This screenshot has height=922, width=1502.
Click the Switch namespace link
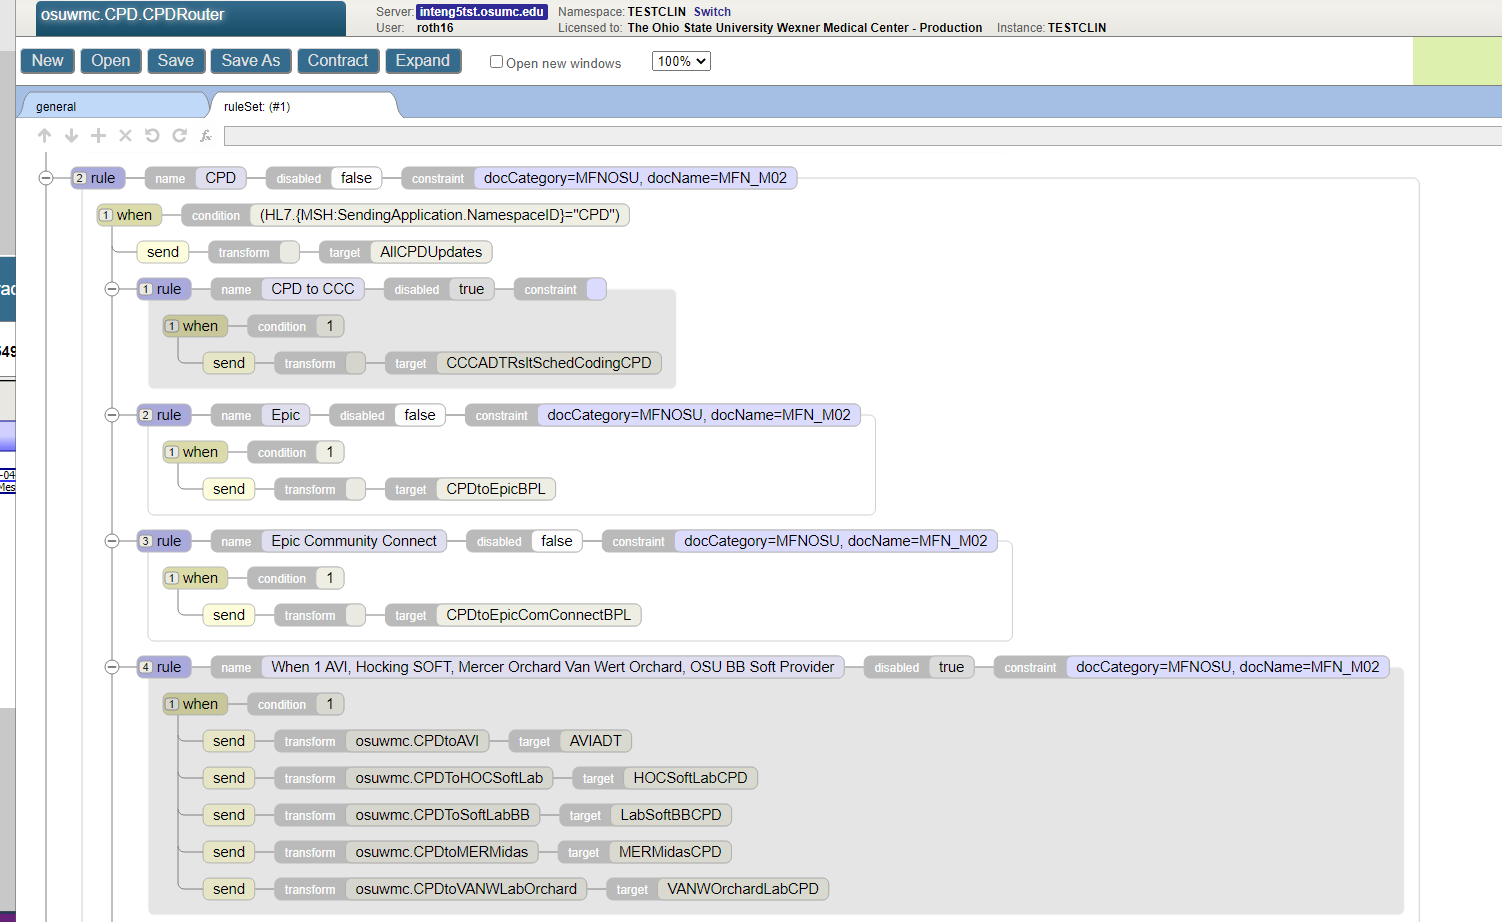712,12
